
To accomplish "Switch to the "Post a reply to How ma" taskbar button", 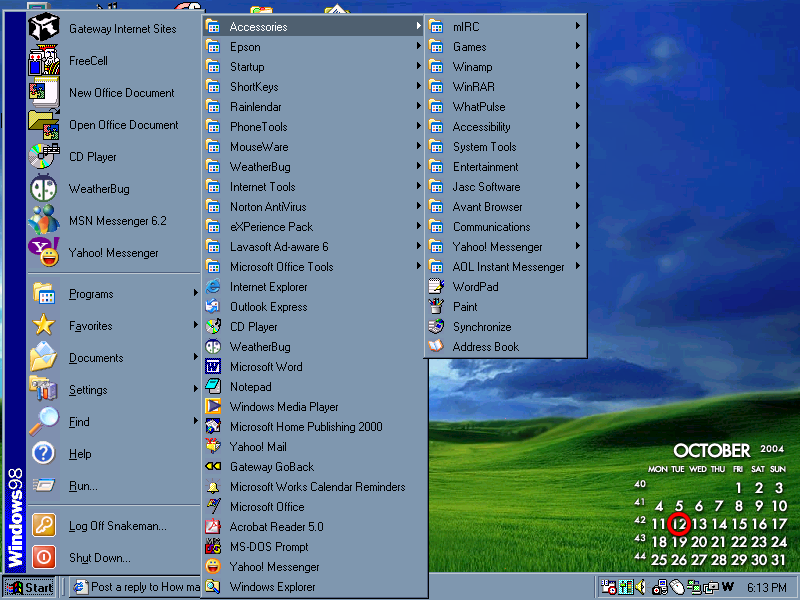I will 135,587.
